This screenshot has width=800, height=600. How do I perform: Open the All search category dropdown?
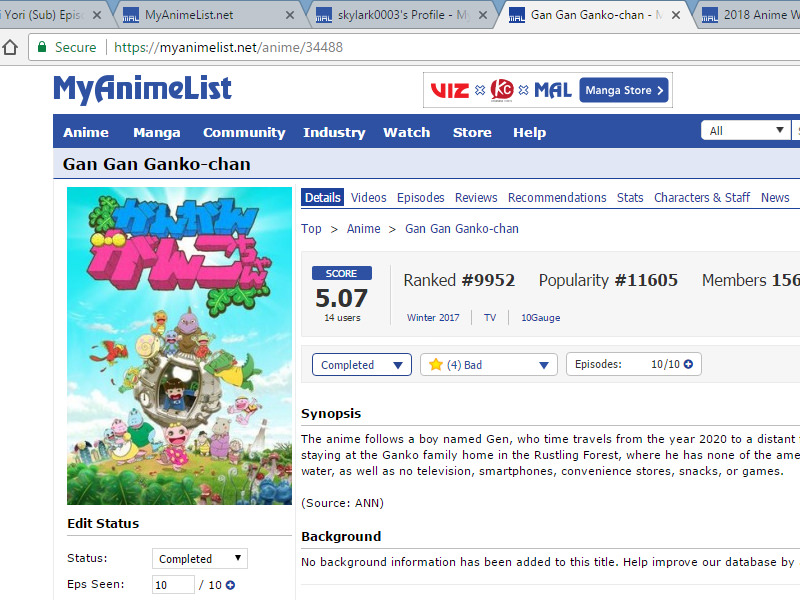click(x=746, y=131)
